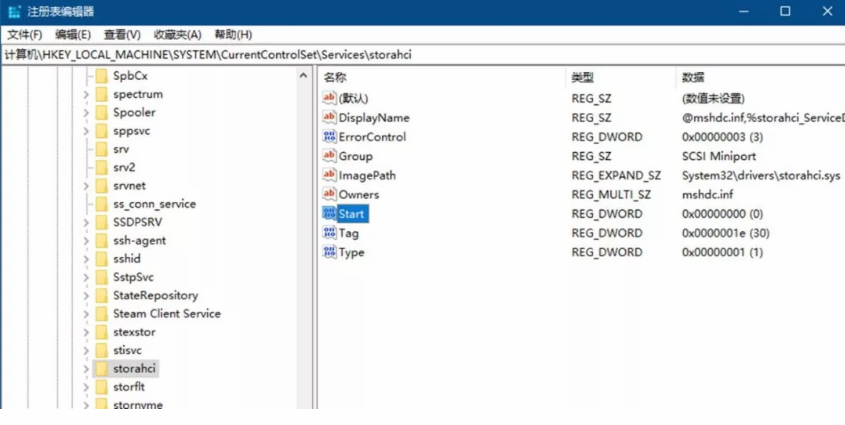Expand the Steam Client Service node

coord(86,314)
